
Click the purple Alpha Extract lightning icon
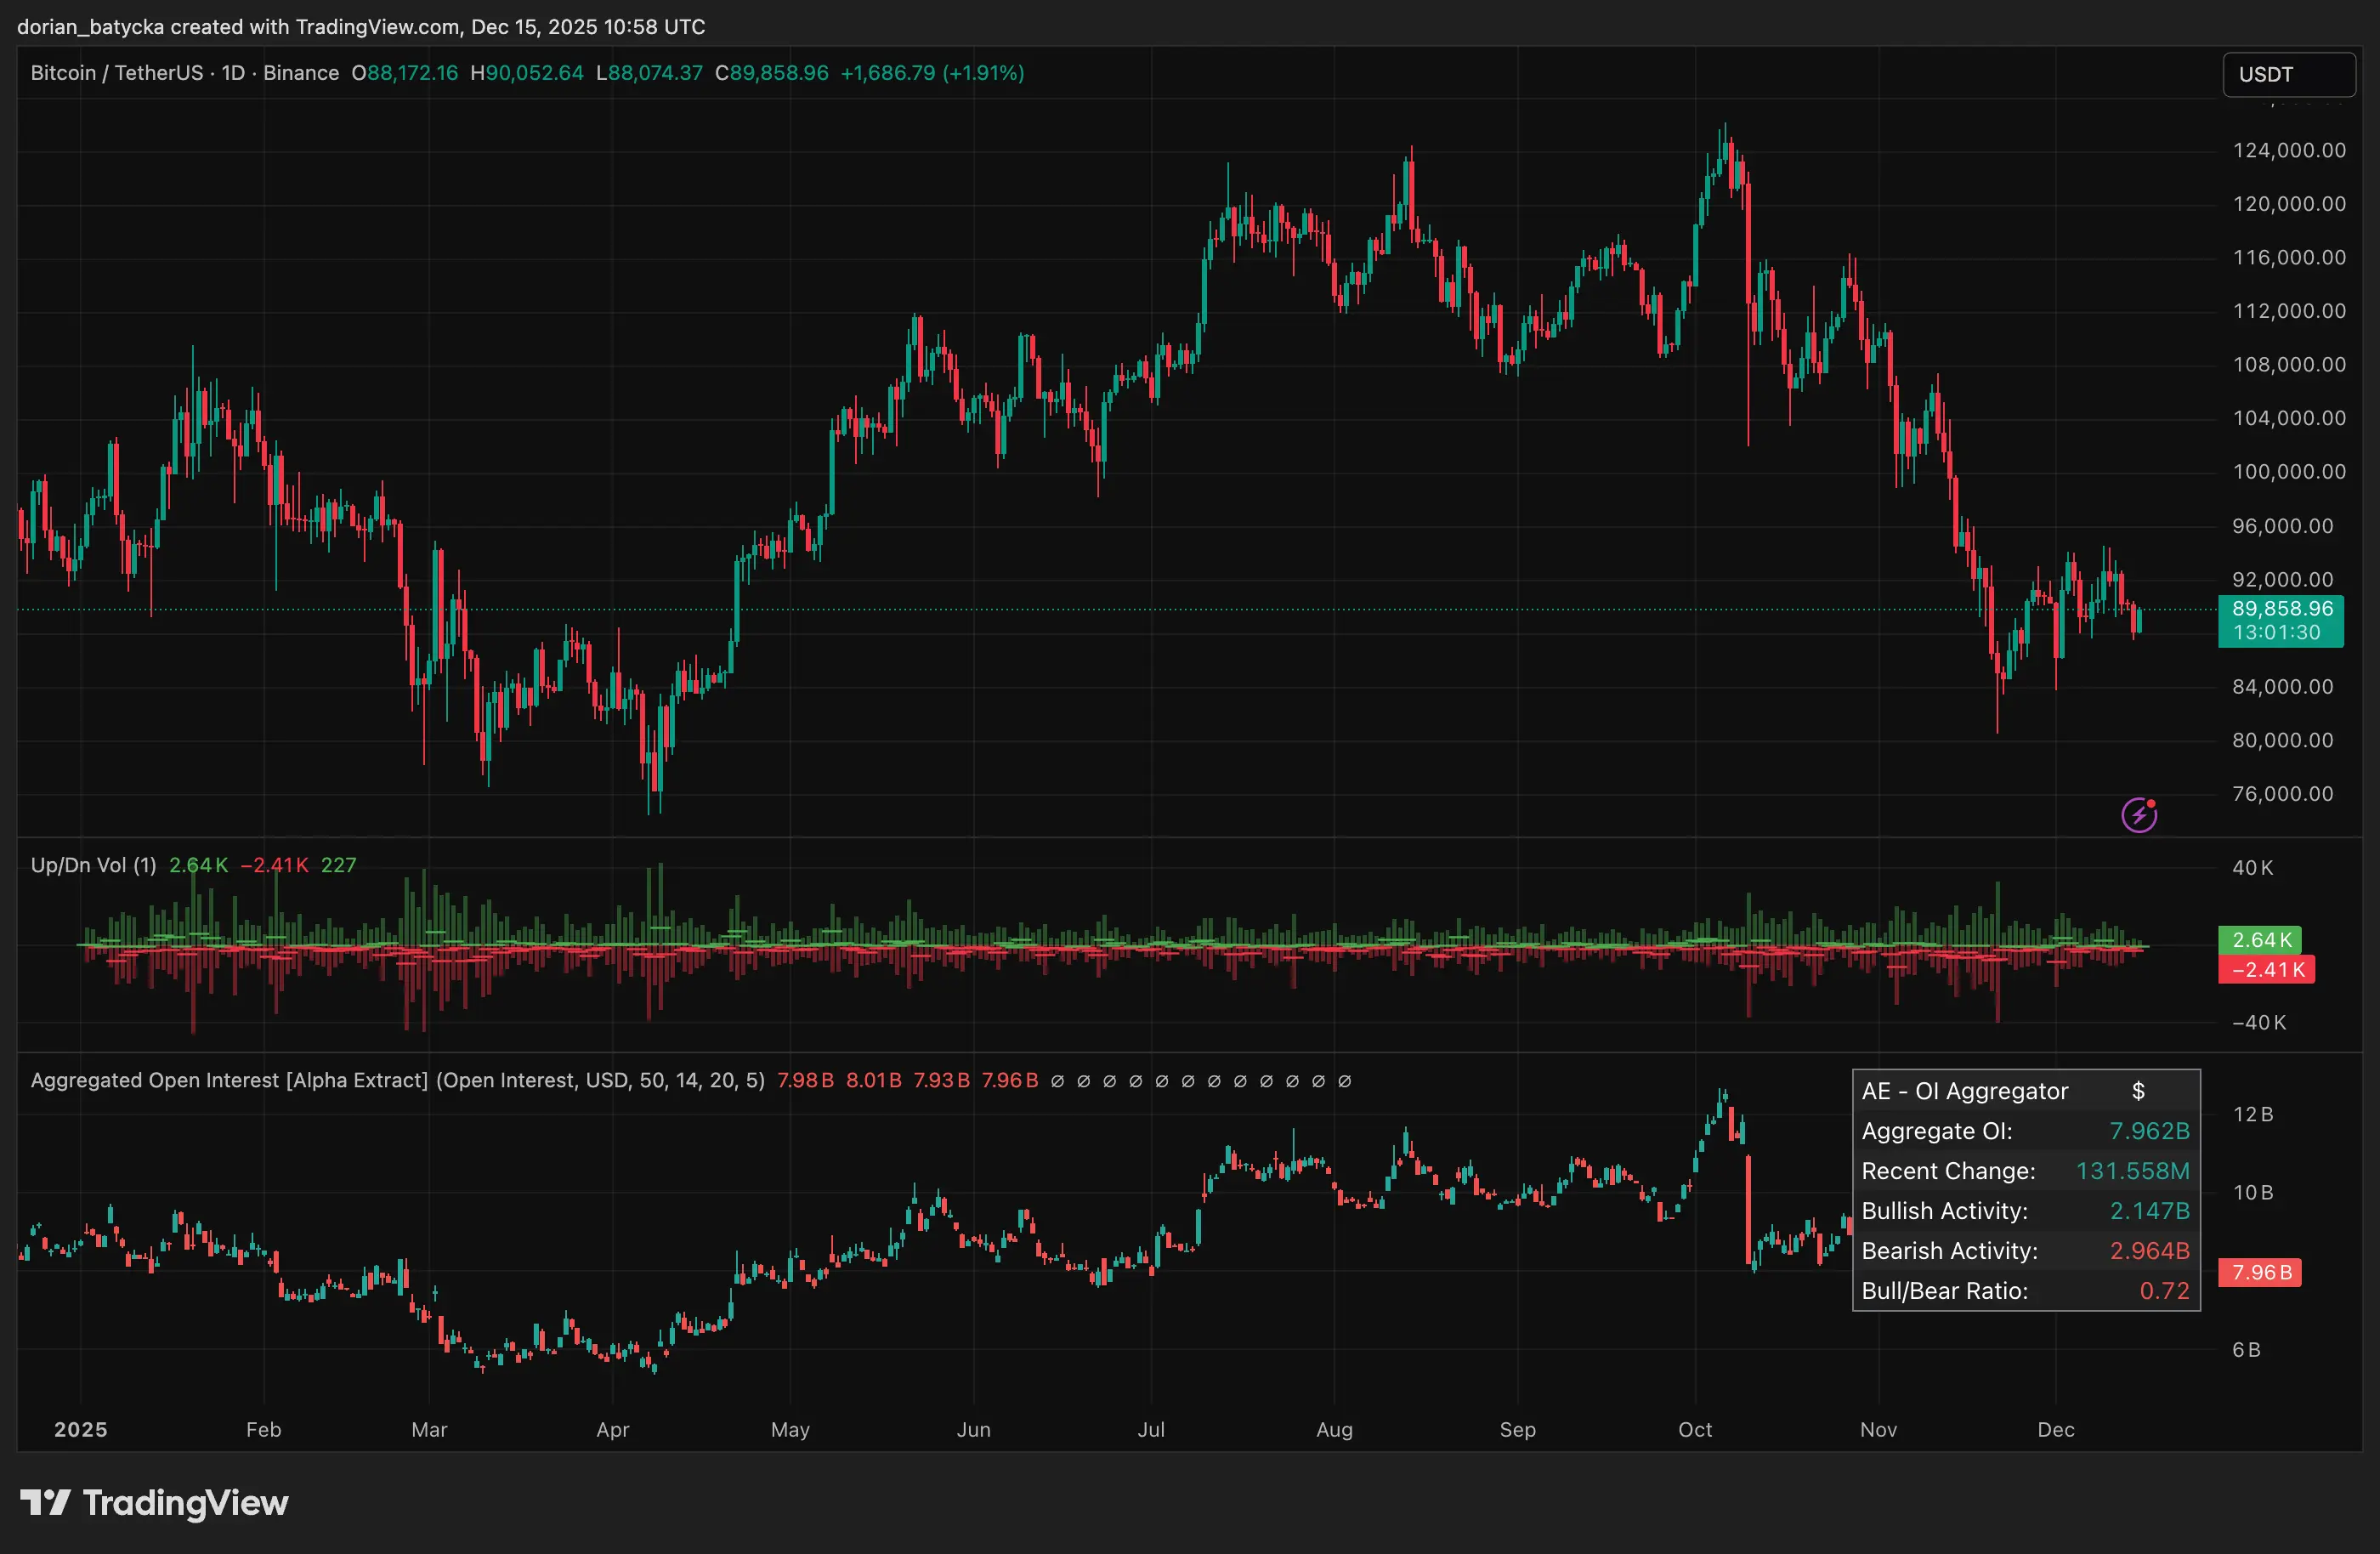2139,814
